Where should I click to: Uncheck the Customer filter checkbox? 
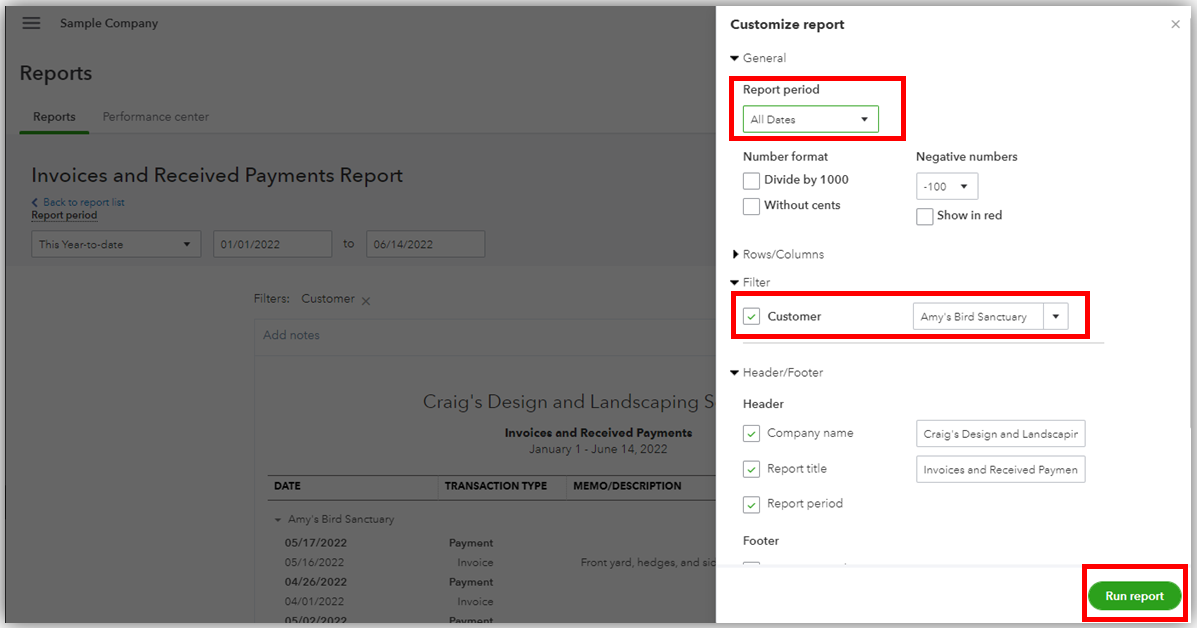click(751, 317)
